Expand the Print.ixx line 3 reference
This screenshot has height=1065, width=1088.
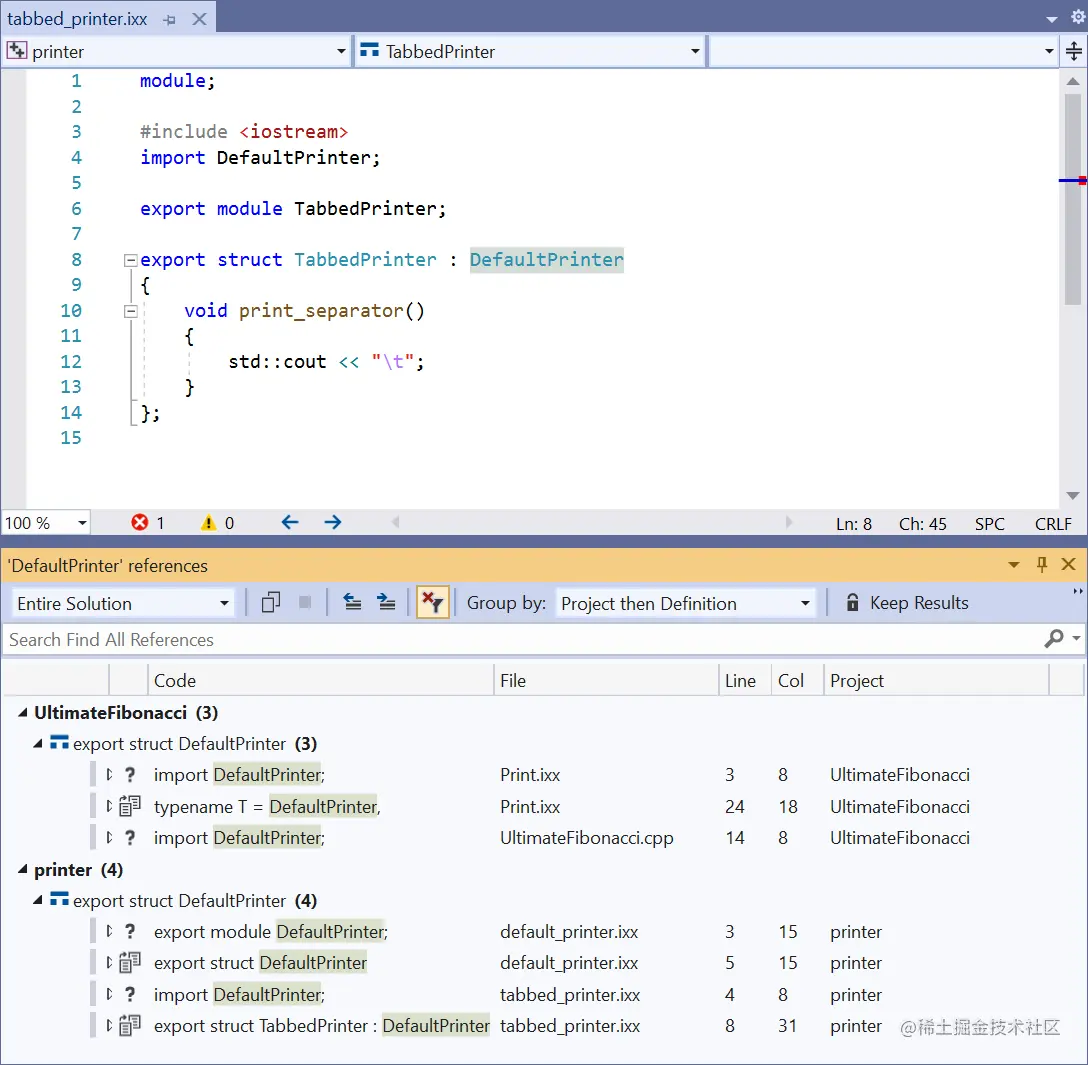tap(109, 774)
